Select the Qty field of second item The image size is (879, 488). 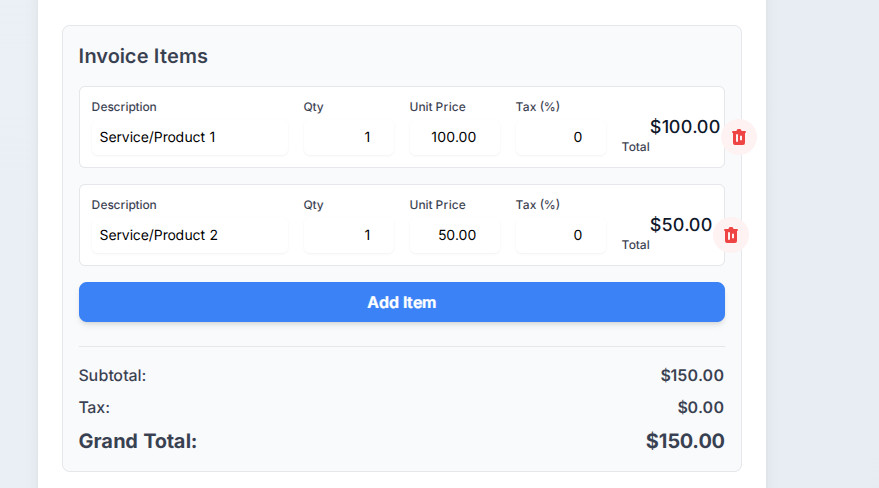(x=349, y=235)
